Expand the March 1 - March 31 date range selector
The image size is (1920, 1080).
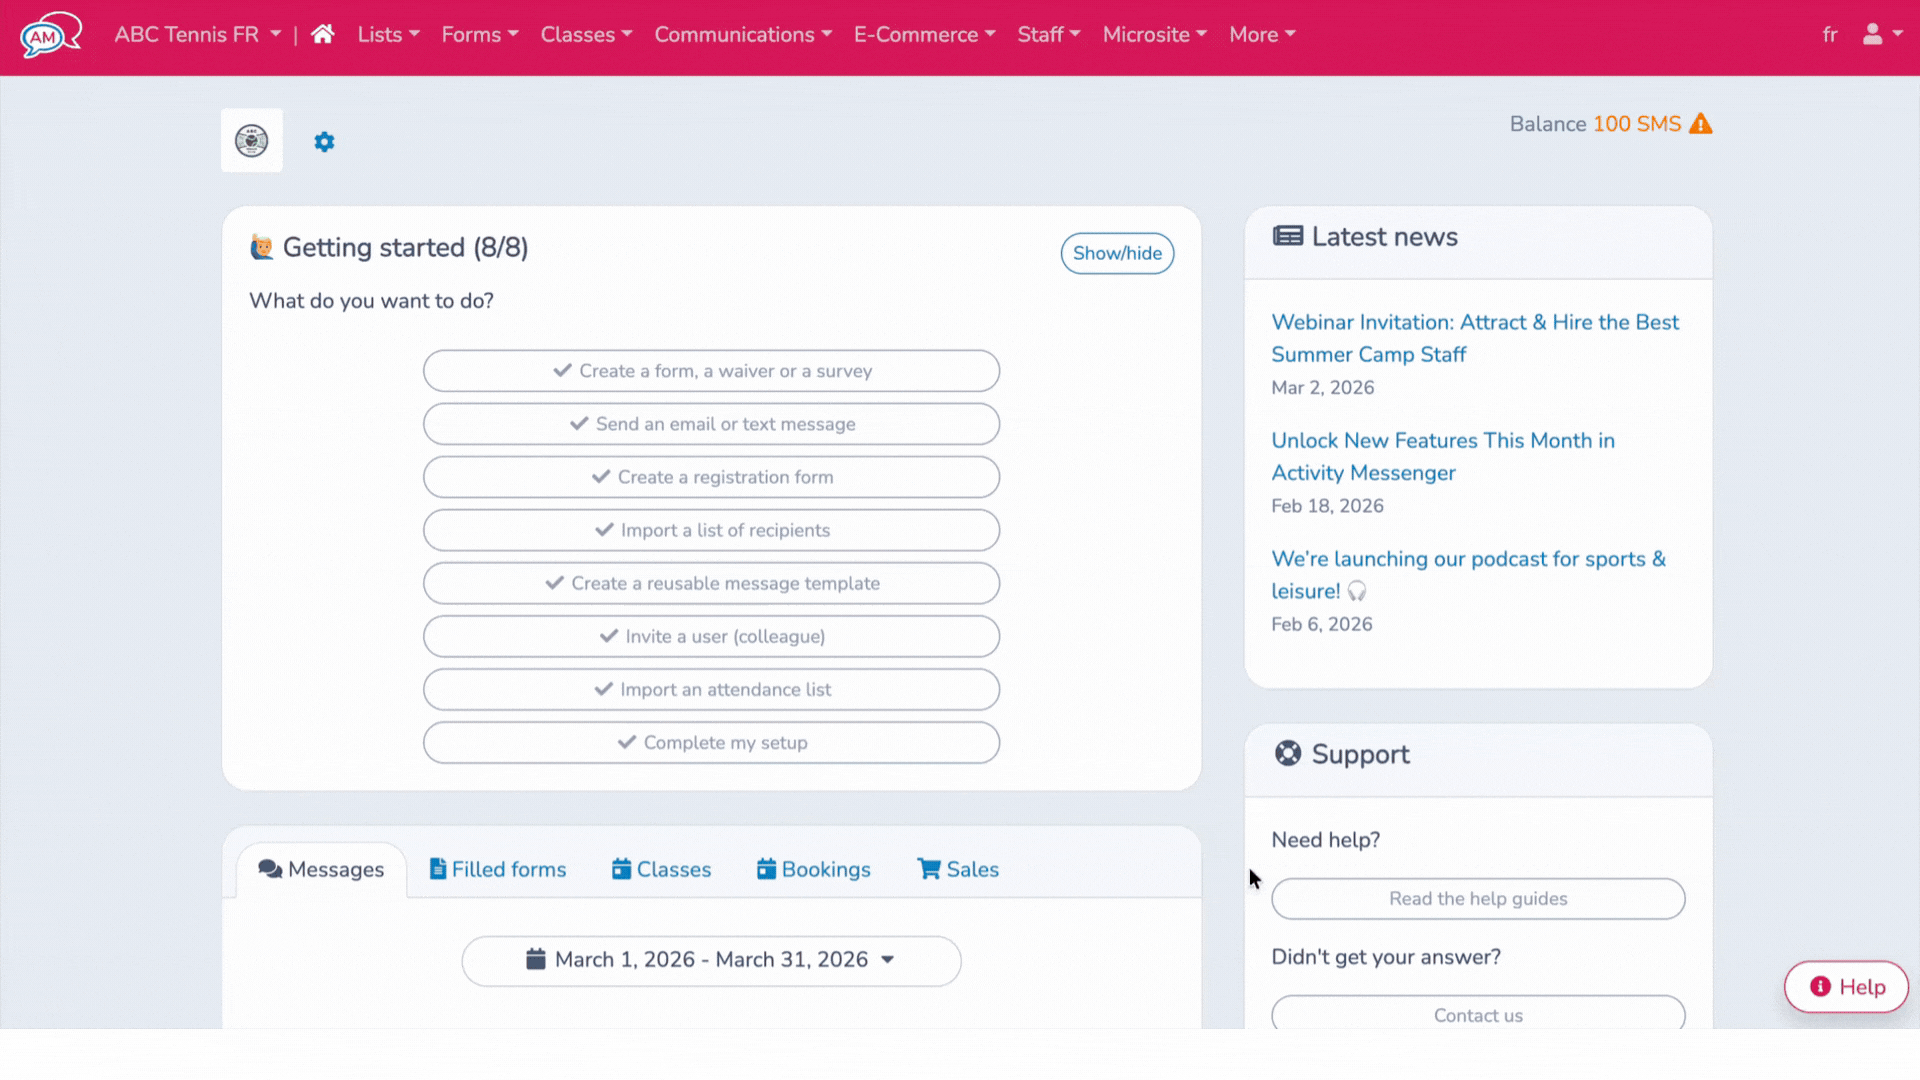coord(711,959)
